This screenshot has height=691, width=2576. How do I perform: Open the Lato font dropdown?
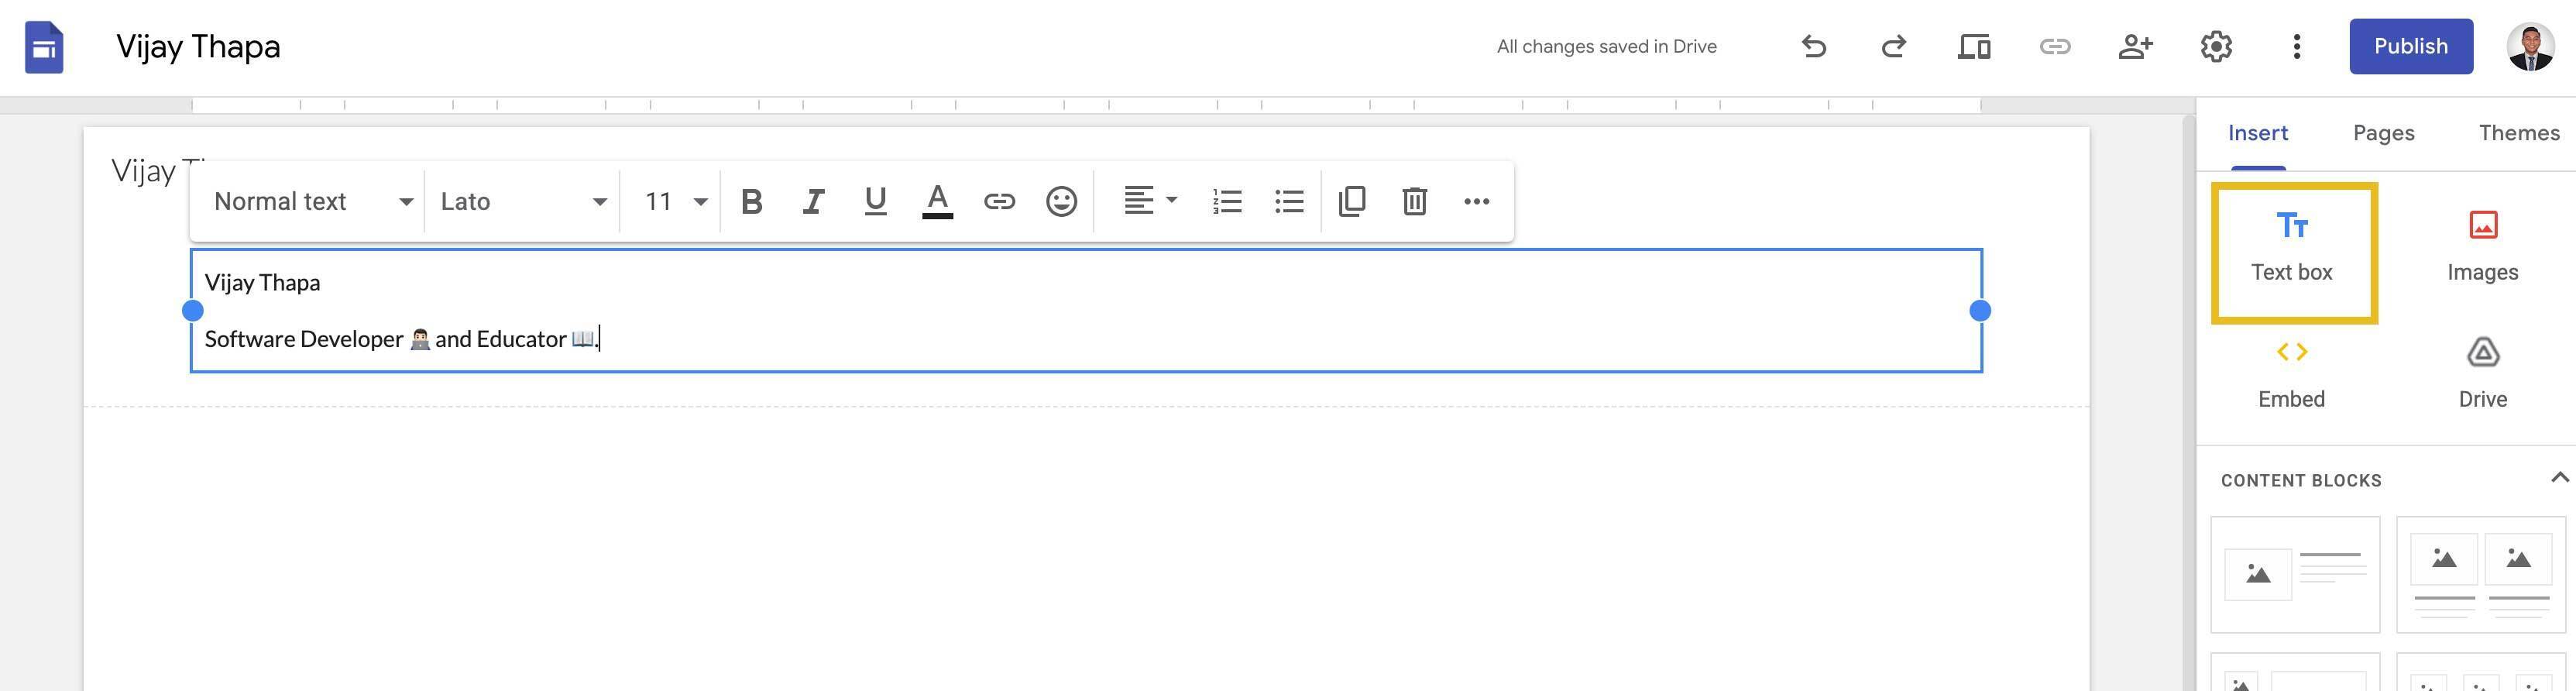[x=523, y=202]
